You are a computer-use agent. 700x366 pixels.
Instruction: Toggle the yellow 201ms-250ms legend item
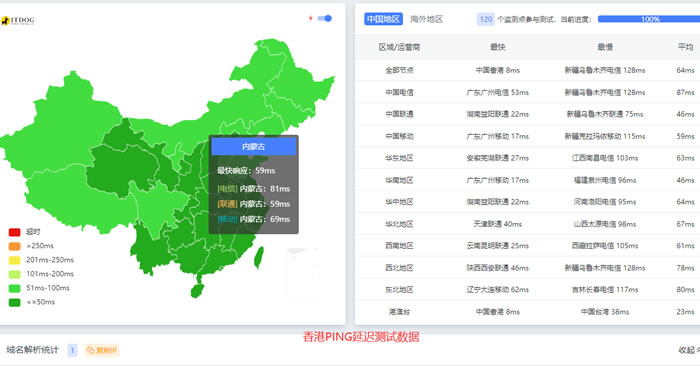(x=41, y=260)
